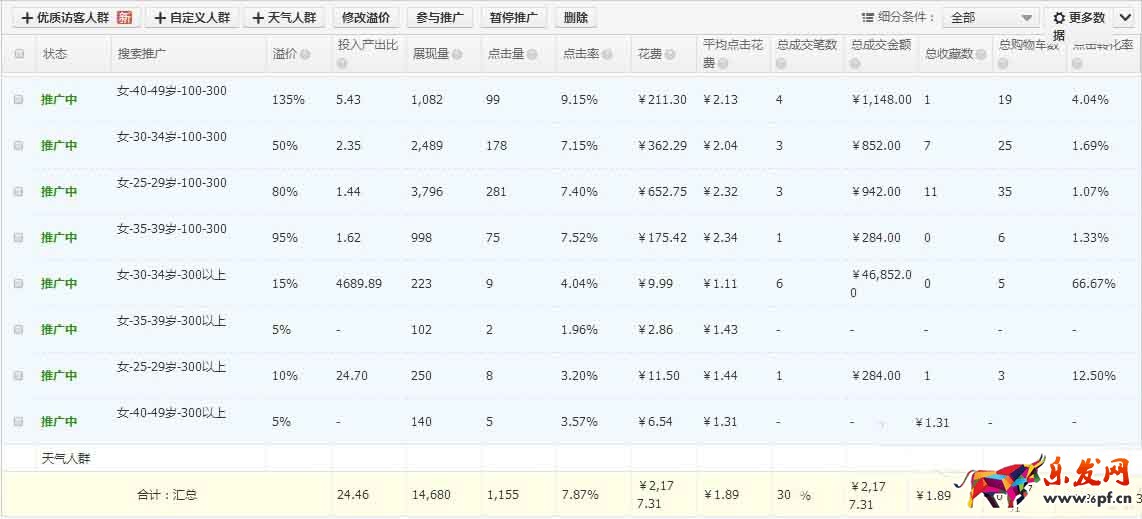Click the 1,155 total clicks value
The height and width of the screenshot is (519, 1142).
(x=503, y=495)
